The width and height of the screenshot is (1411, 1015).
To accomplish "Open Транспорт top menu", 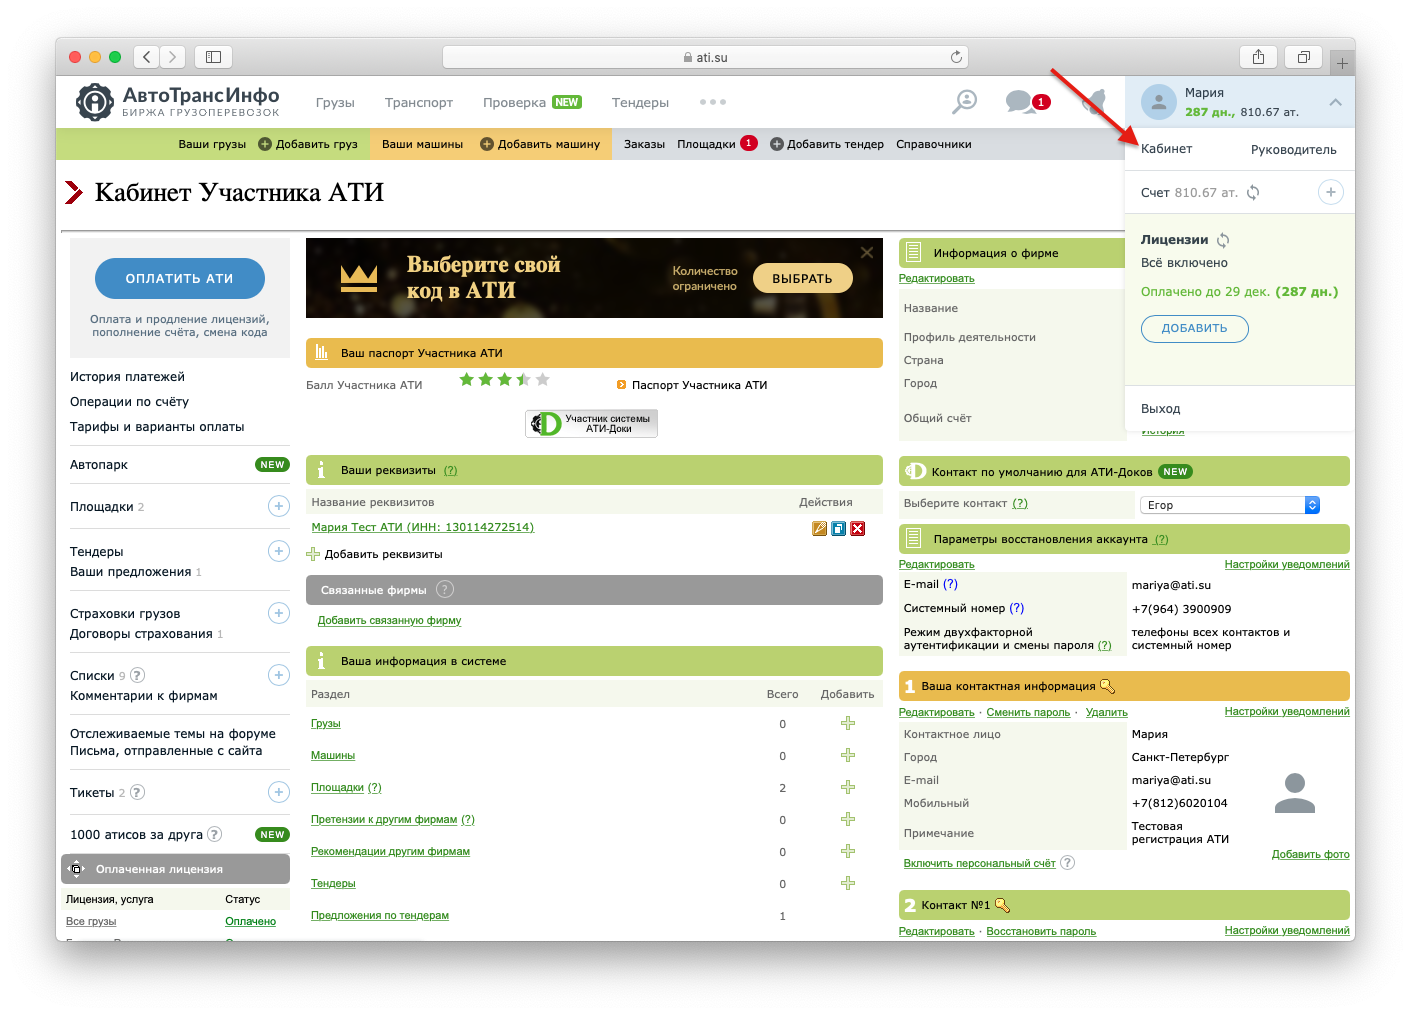I will coord(419,102).
